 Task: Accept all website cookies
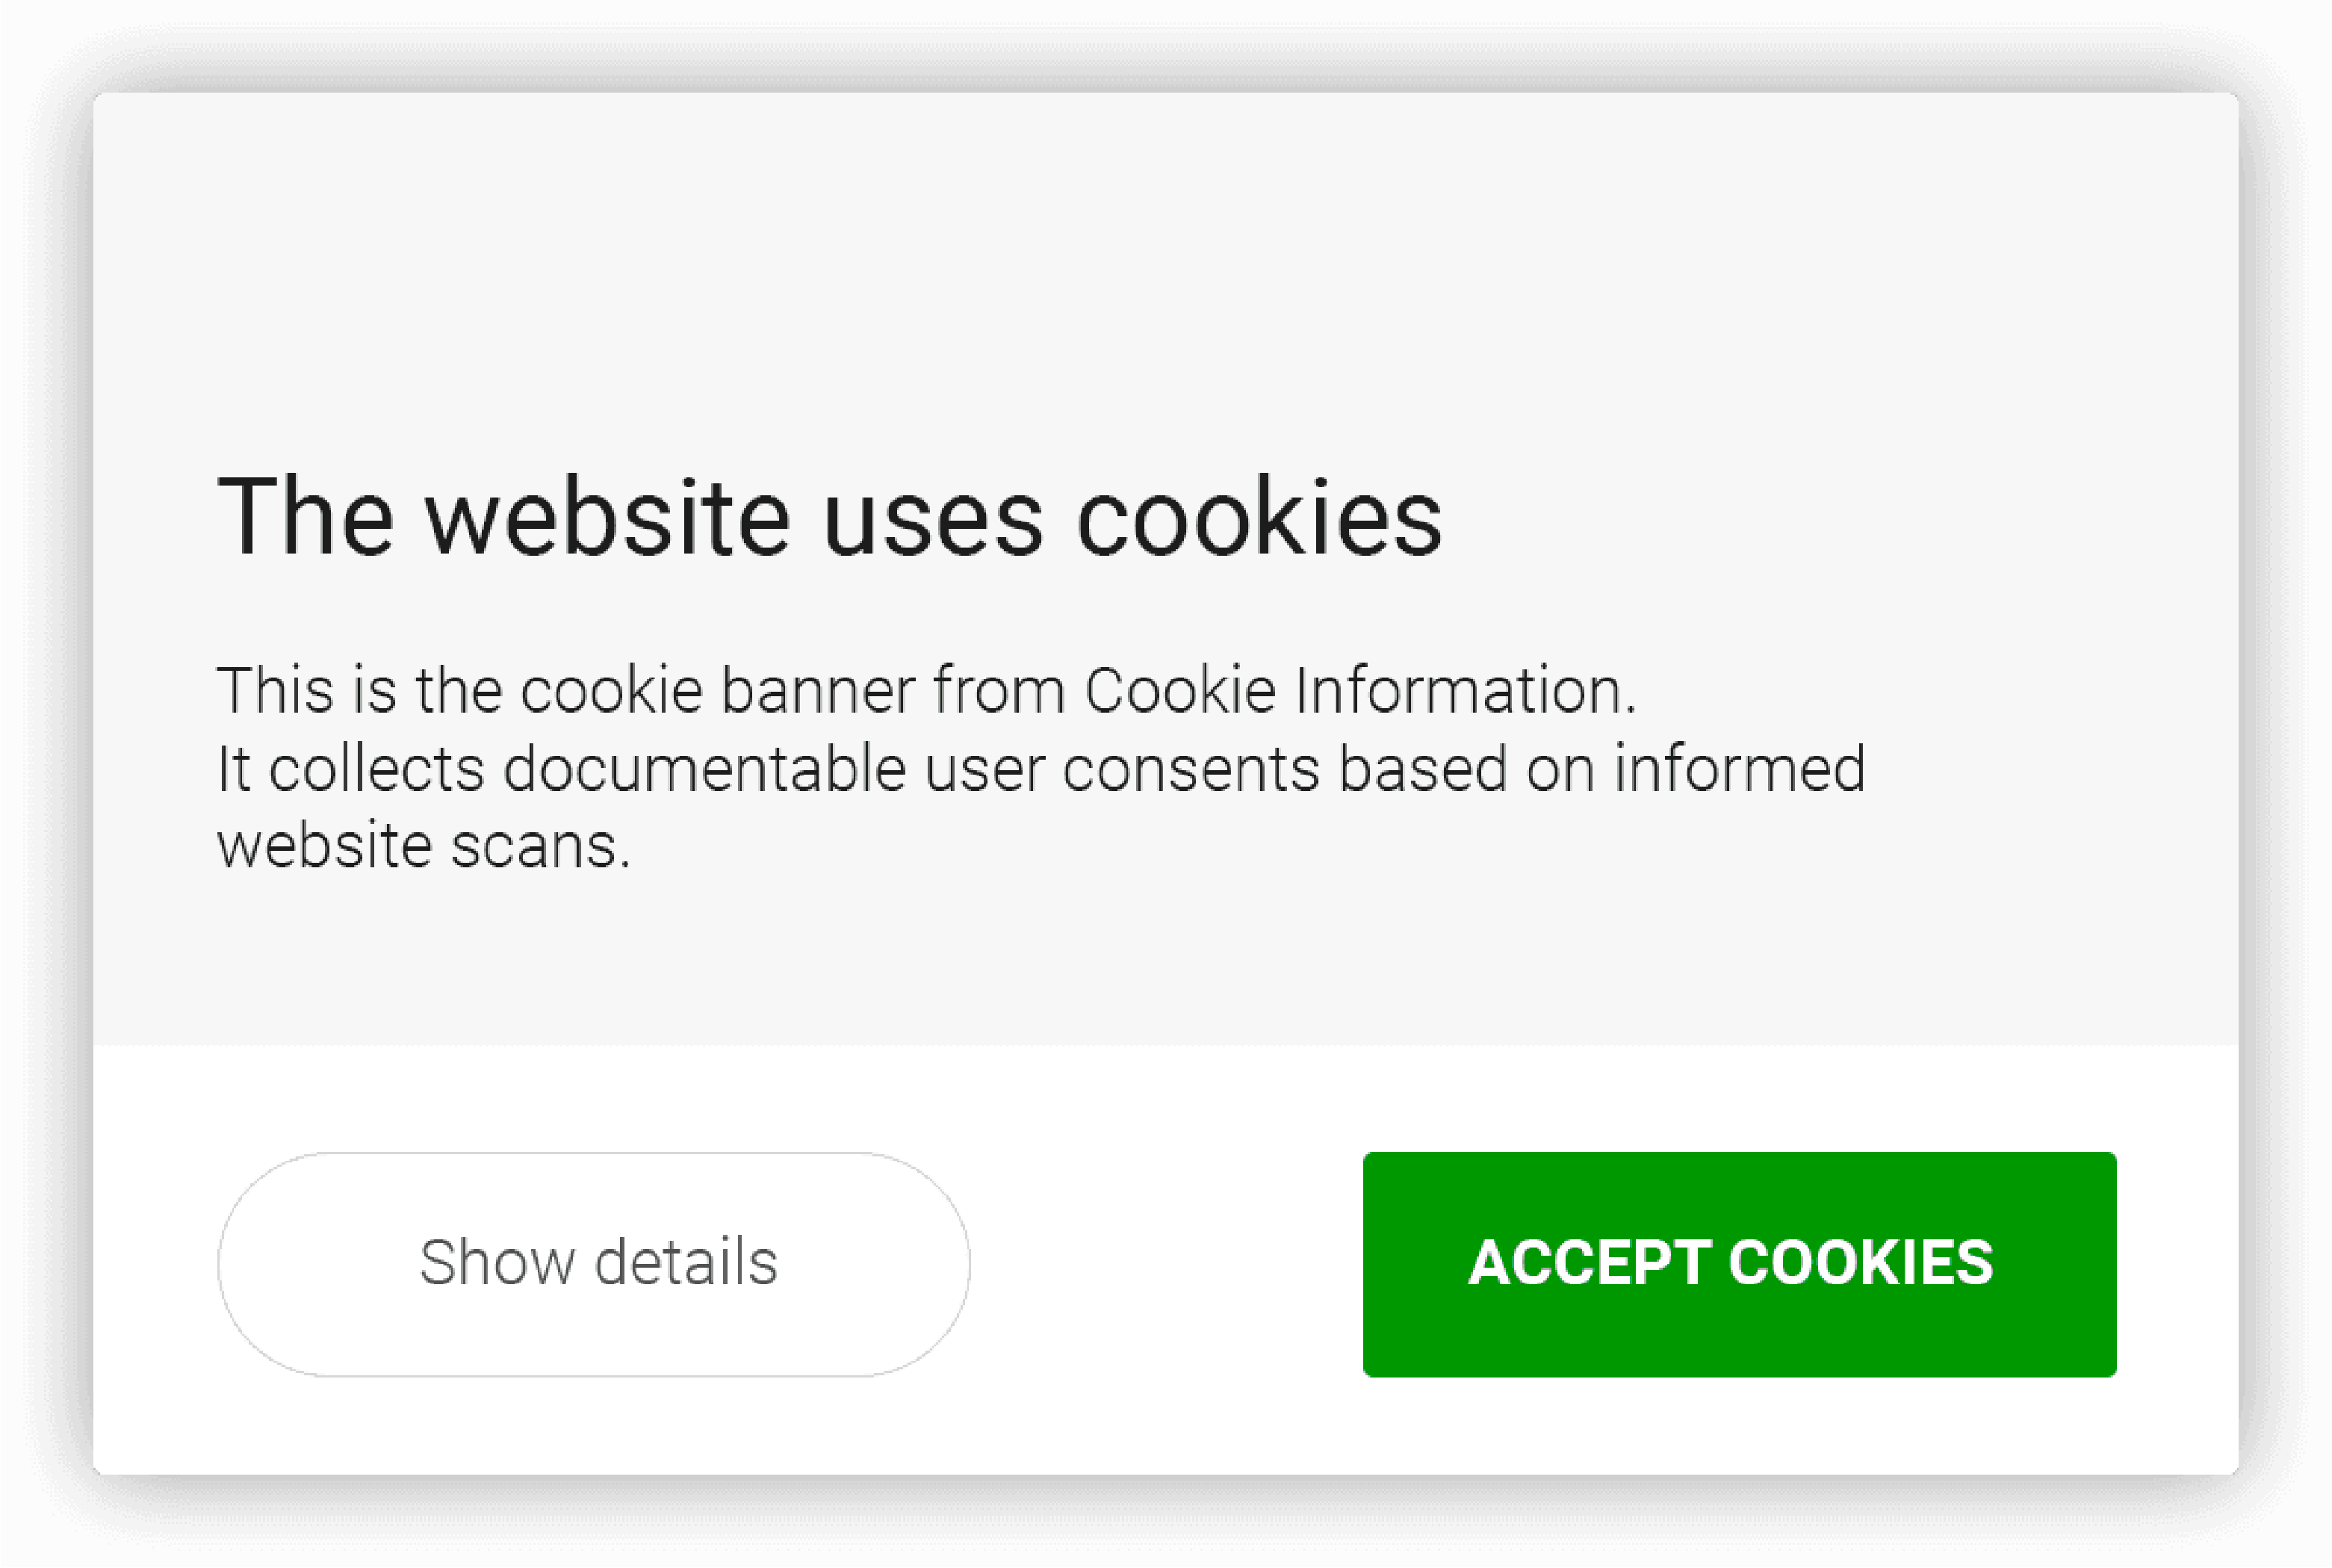pos(1739,1260)
